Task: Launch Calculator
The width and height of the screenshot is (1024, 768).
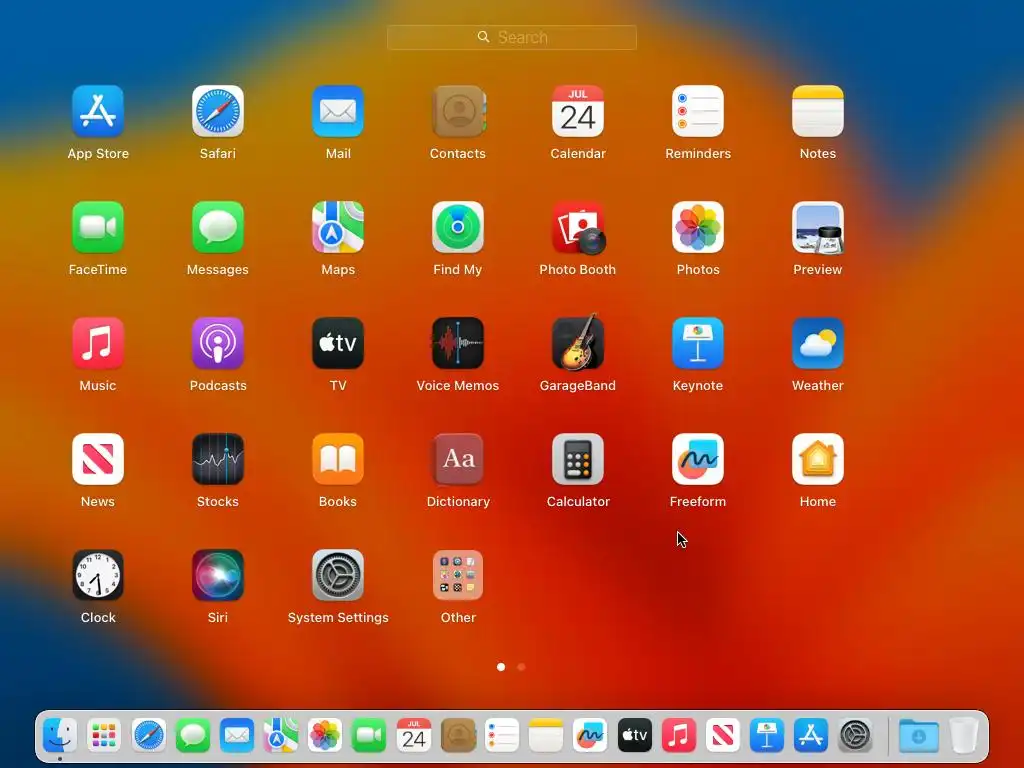Action: 578,459
